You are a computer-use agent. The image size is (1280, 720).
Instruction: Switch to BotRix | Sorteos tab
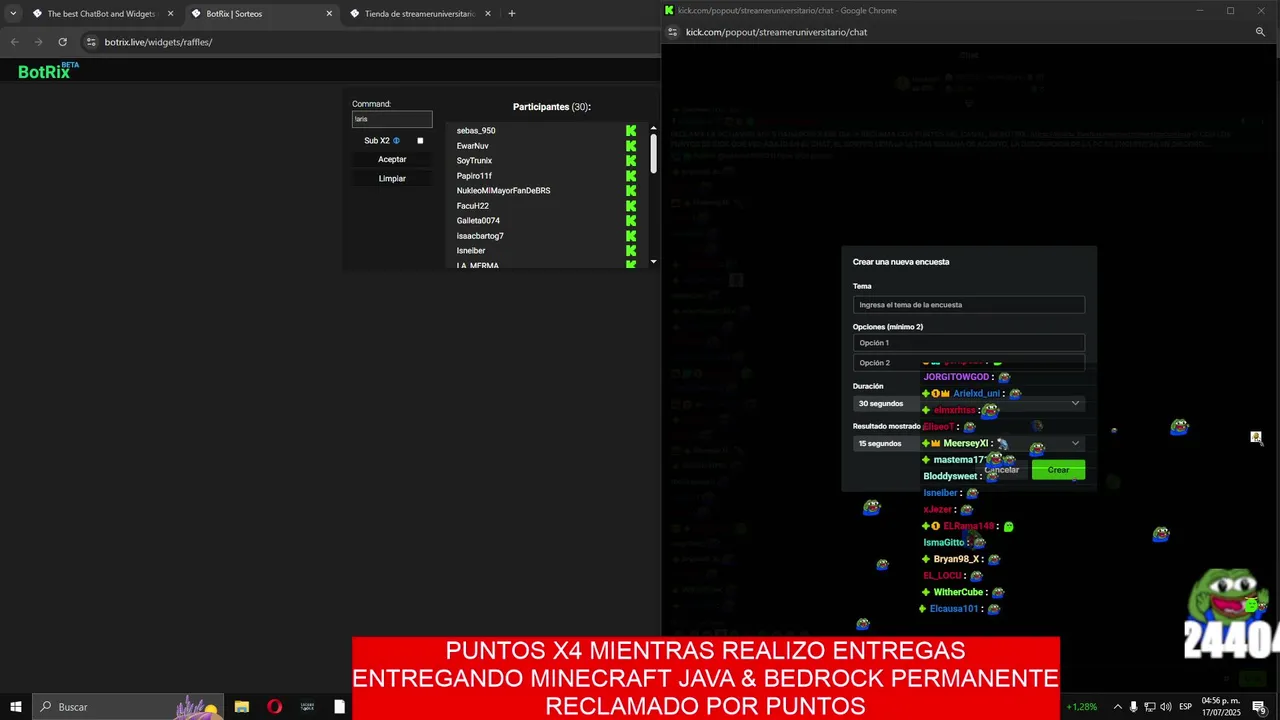(260, 14)
